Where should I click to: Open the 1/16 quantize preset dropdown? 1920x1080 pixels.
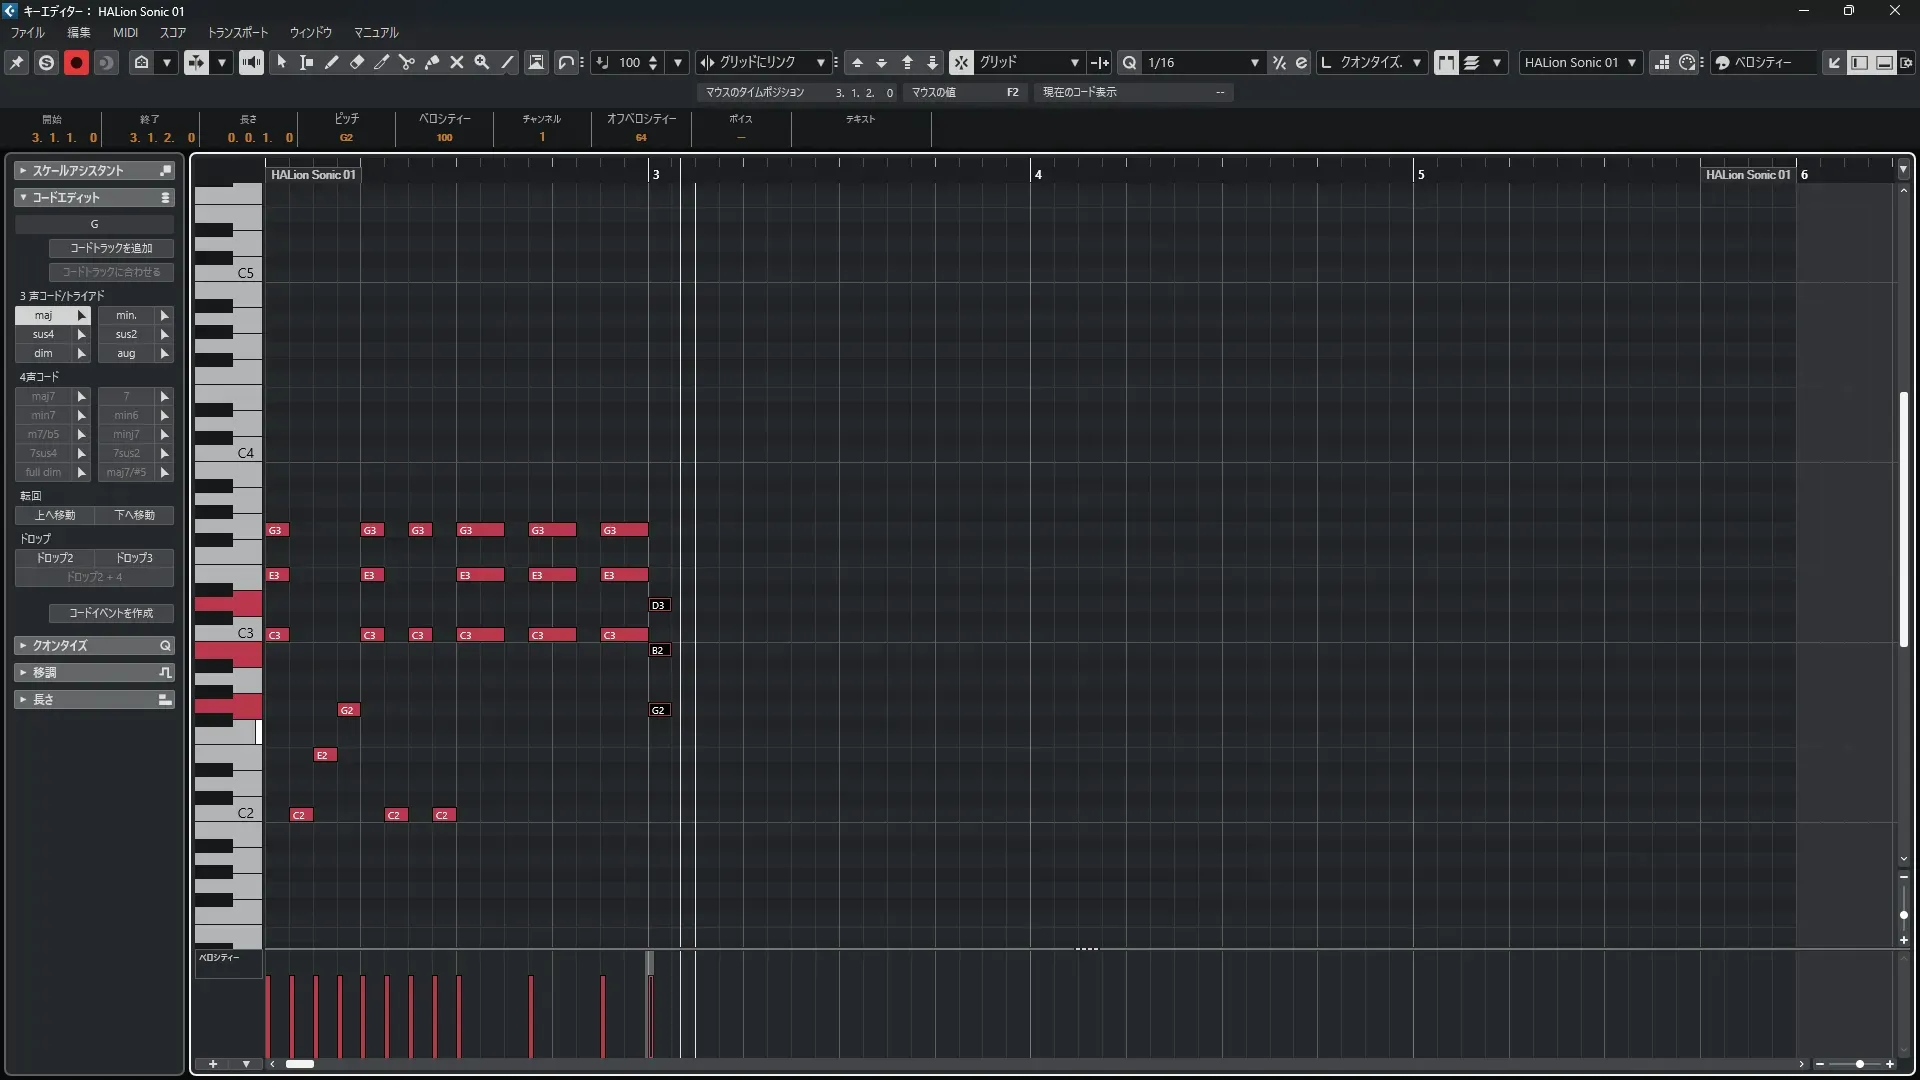1254,62
